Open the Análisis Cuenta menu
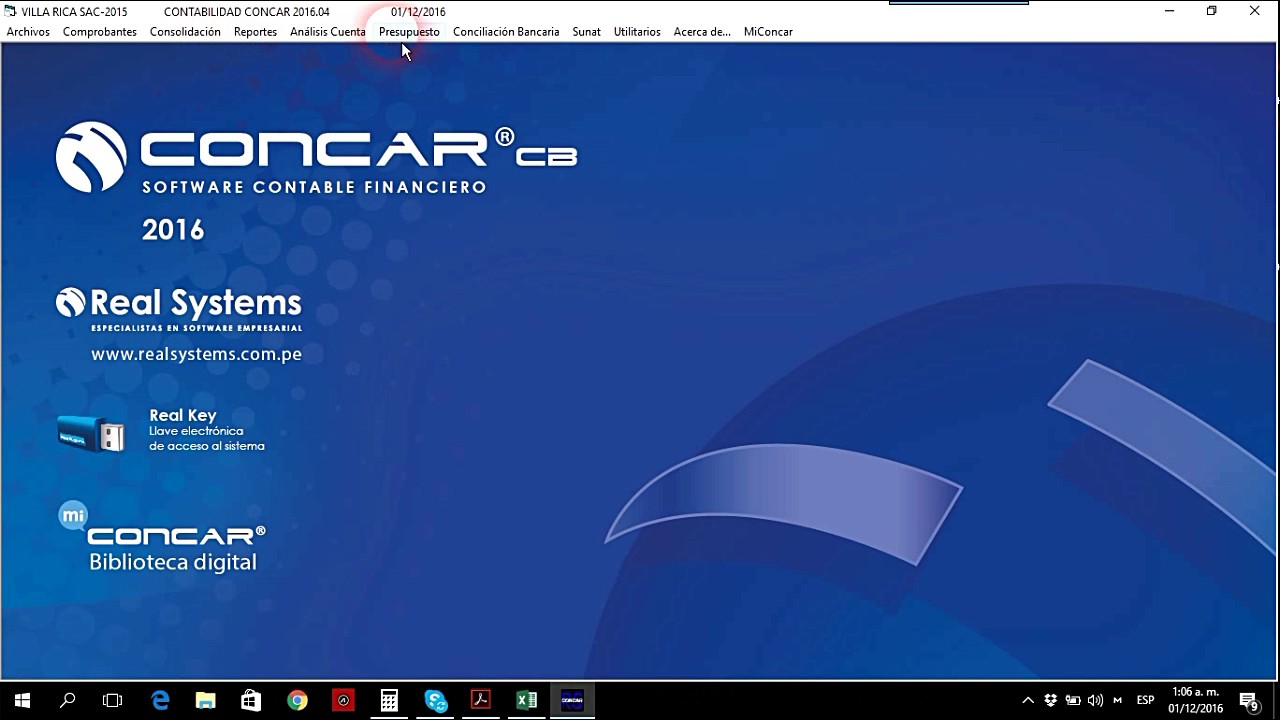The image size is (1280, 720). pyautogui.click(x=328, y=32)
